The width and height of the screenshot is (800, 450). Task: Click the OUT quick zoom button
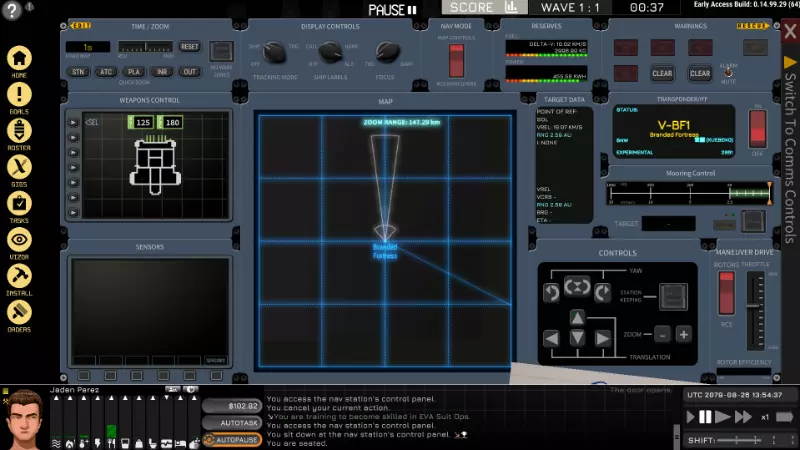click(189, 72)
